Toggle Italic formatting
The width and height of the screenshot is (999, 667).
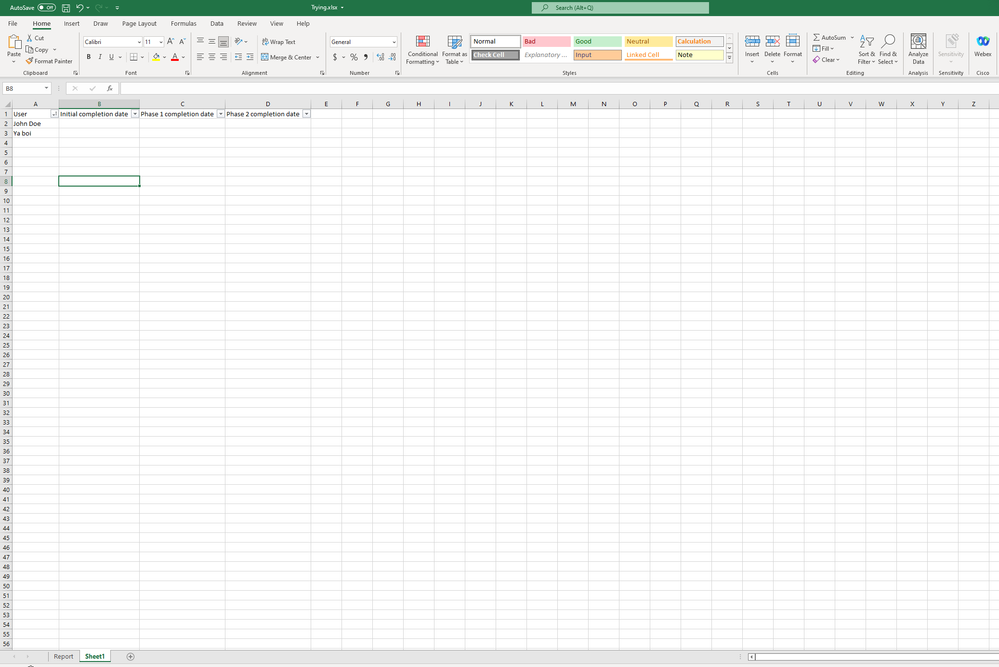pyautogui.click(x=100, y=57)
